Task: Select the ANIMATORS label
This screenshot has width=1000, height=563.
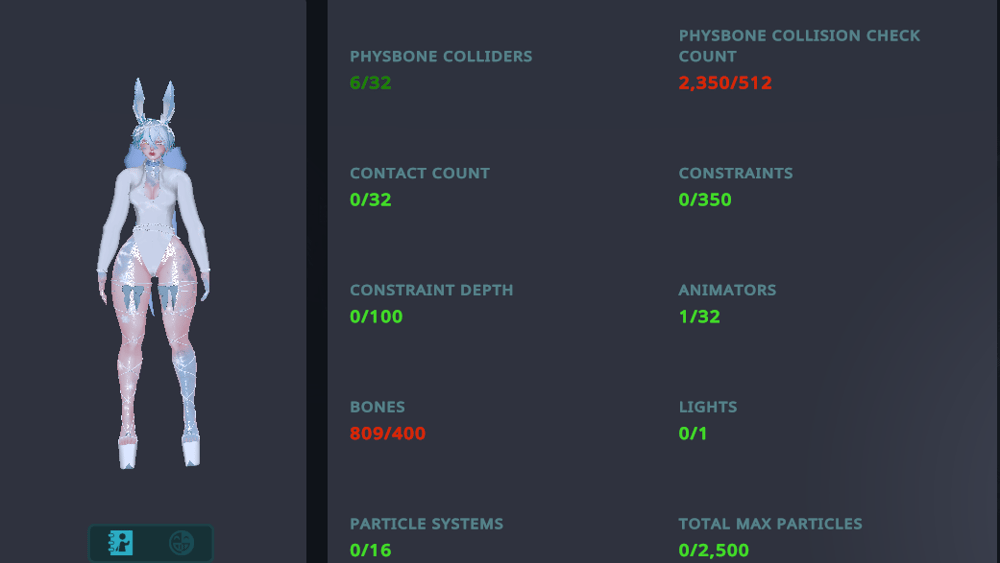Action: [x=727, y=290]
